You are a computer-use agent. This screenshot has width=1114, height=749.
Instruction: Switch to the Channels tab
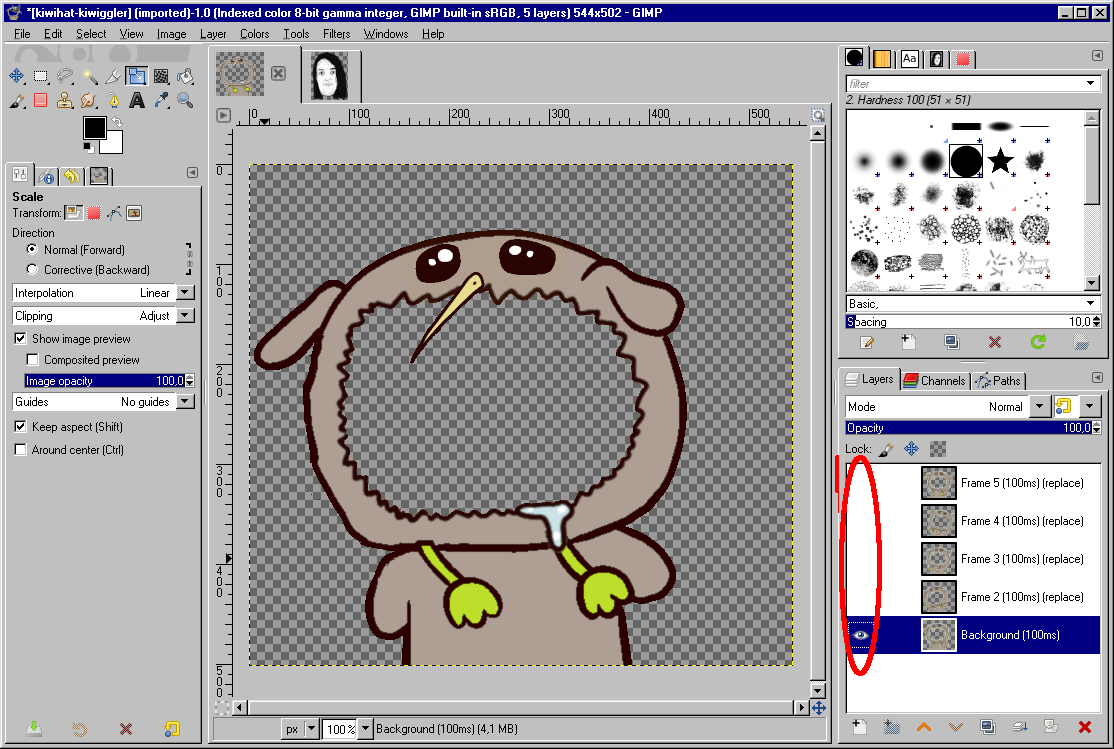click(935, 381)
